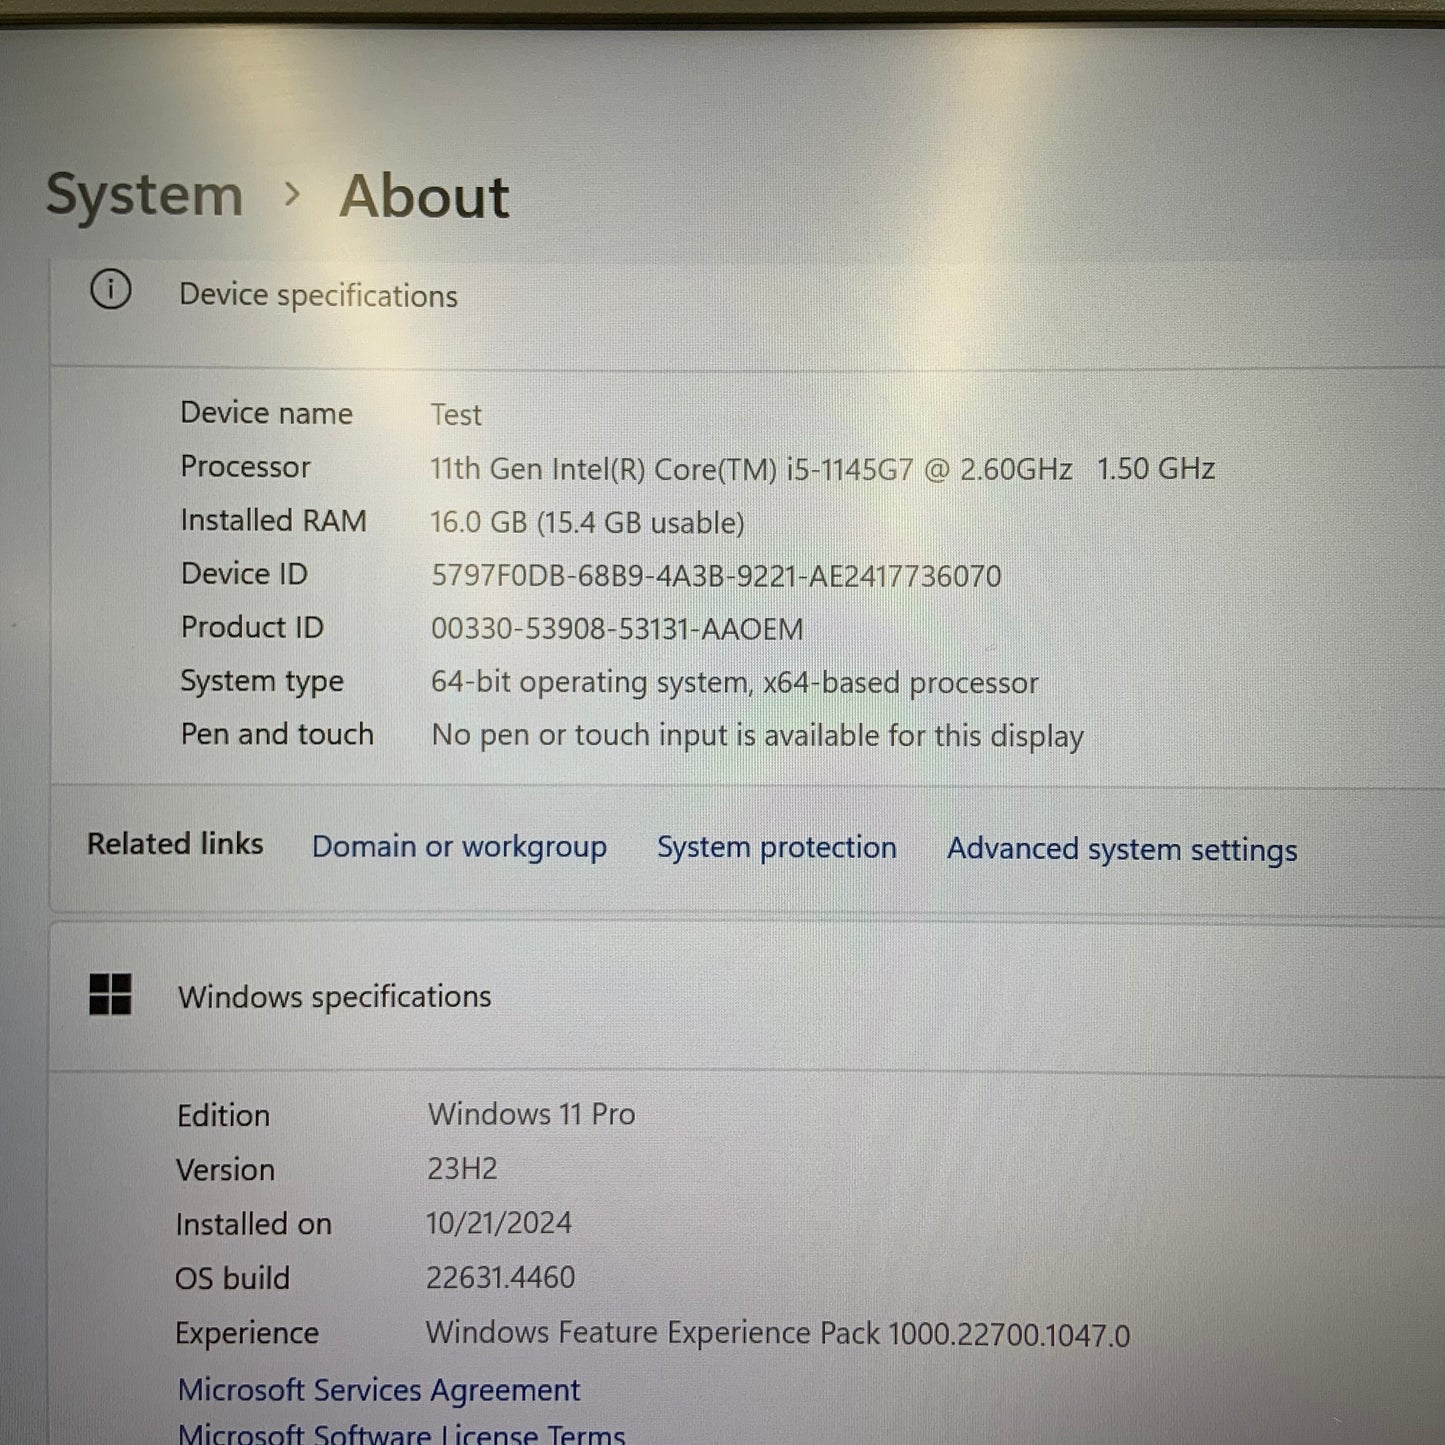Click the Processor label
This screenshot has height=1445, width=1445.
click(x=245, y=467)
